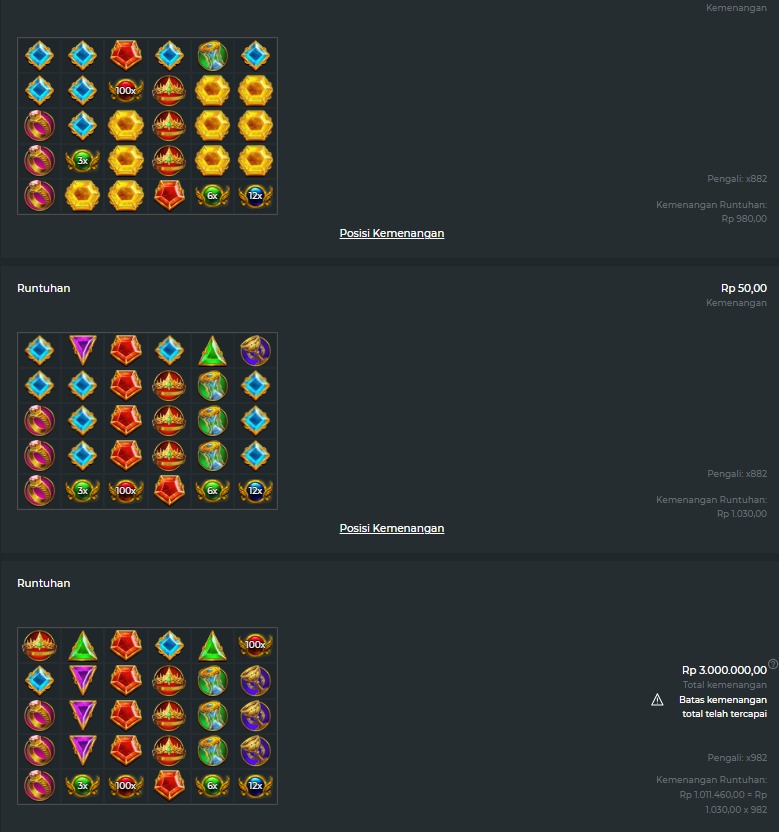This screenshot has height=832, width=779.
Task: Select the 3x green multiplier in the top grid
Action: point(82,160)
